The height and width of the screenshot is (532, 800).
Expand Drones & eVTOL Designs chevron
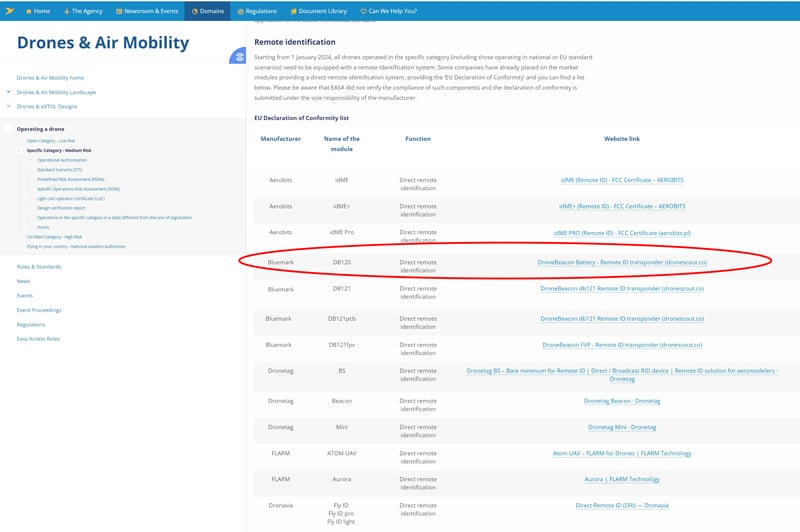(x=9, y=106)
